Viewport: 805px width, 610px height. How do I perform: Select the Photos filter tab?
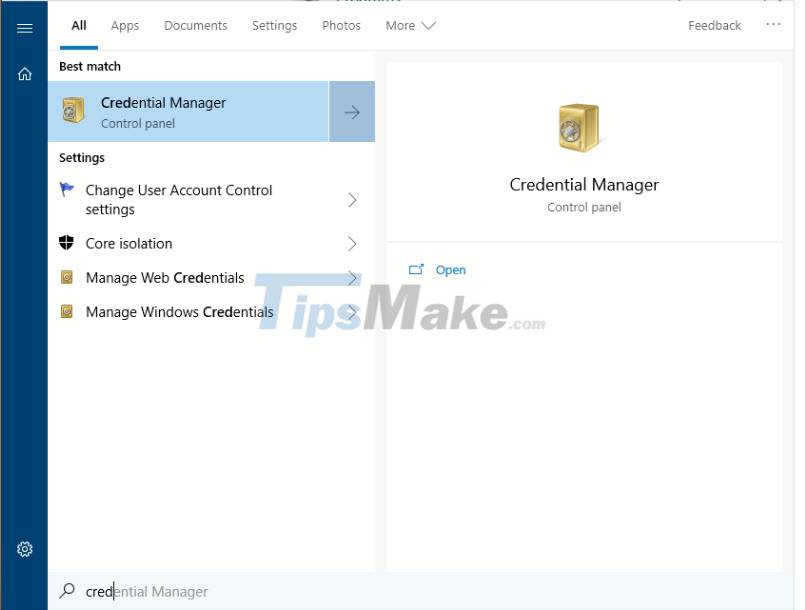click(x=341, y=26)
